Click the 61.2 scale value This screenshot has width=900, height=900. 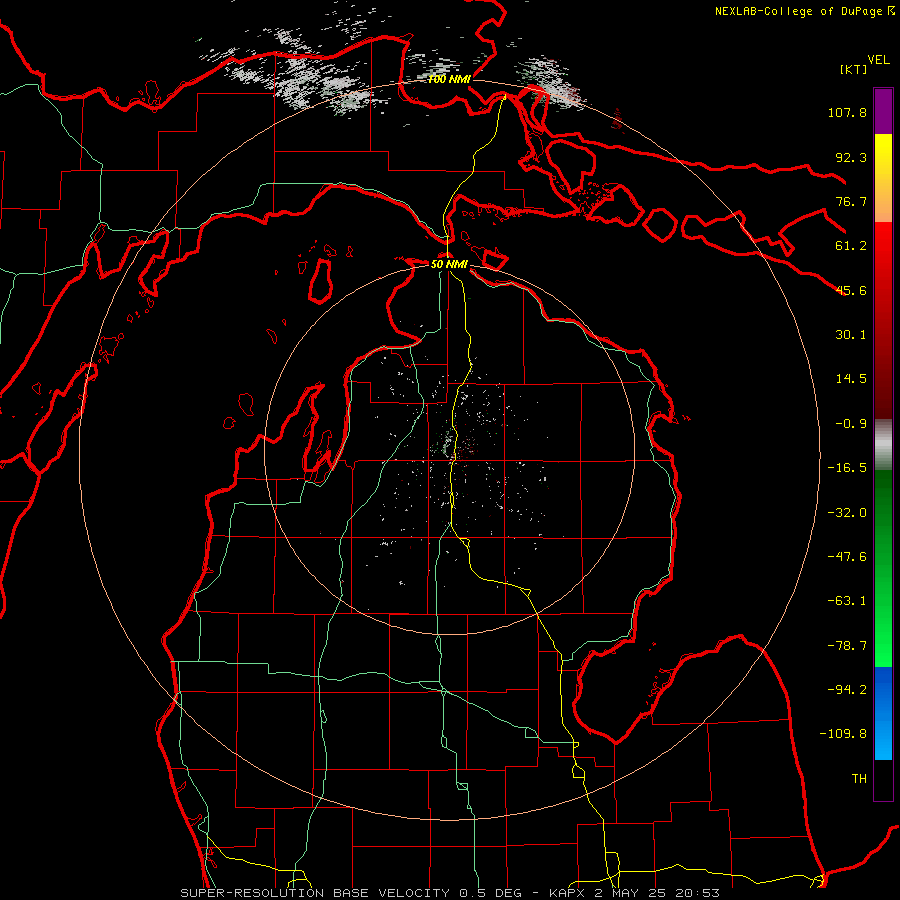click(851, 246)
